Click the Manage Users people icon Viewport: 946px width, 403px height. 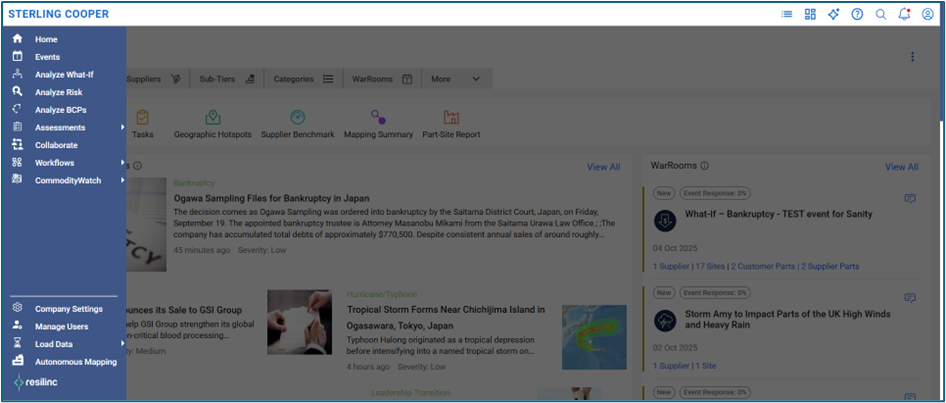[x=17, y=326]
